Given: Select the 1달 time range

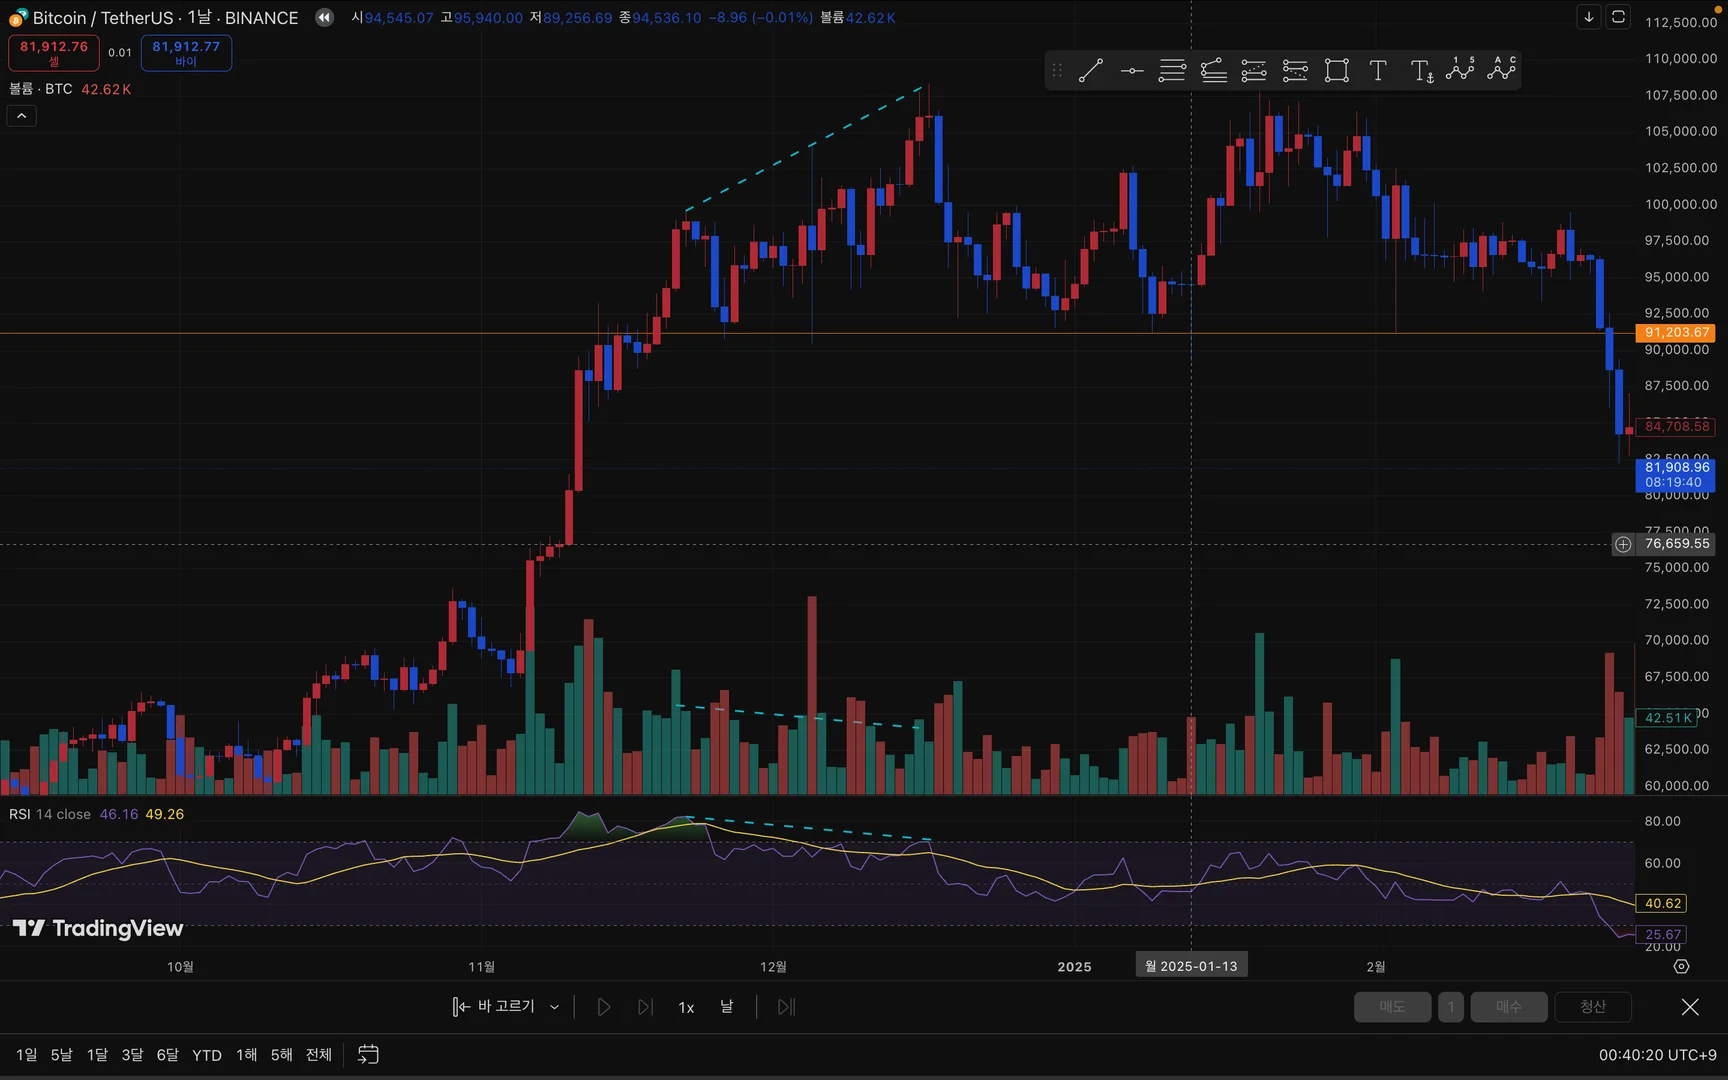Looking at the screenshot, I should 97,1055.
